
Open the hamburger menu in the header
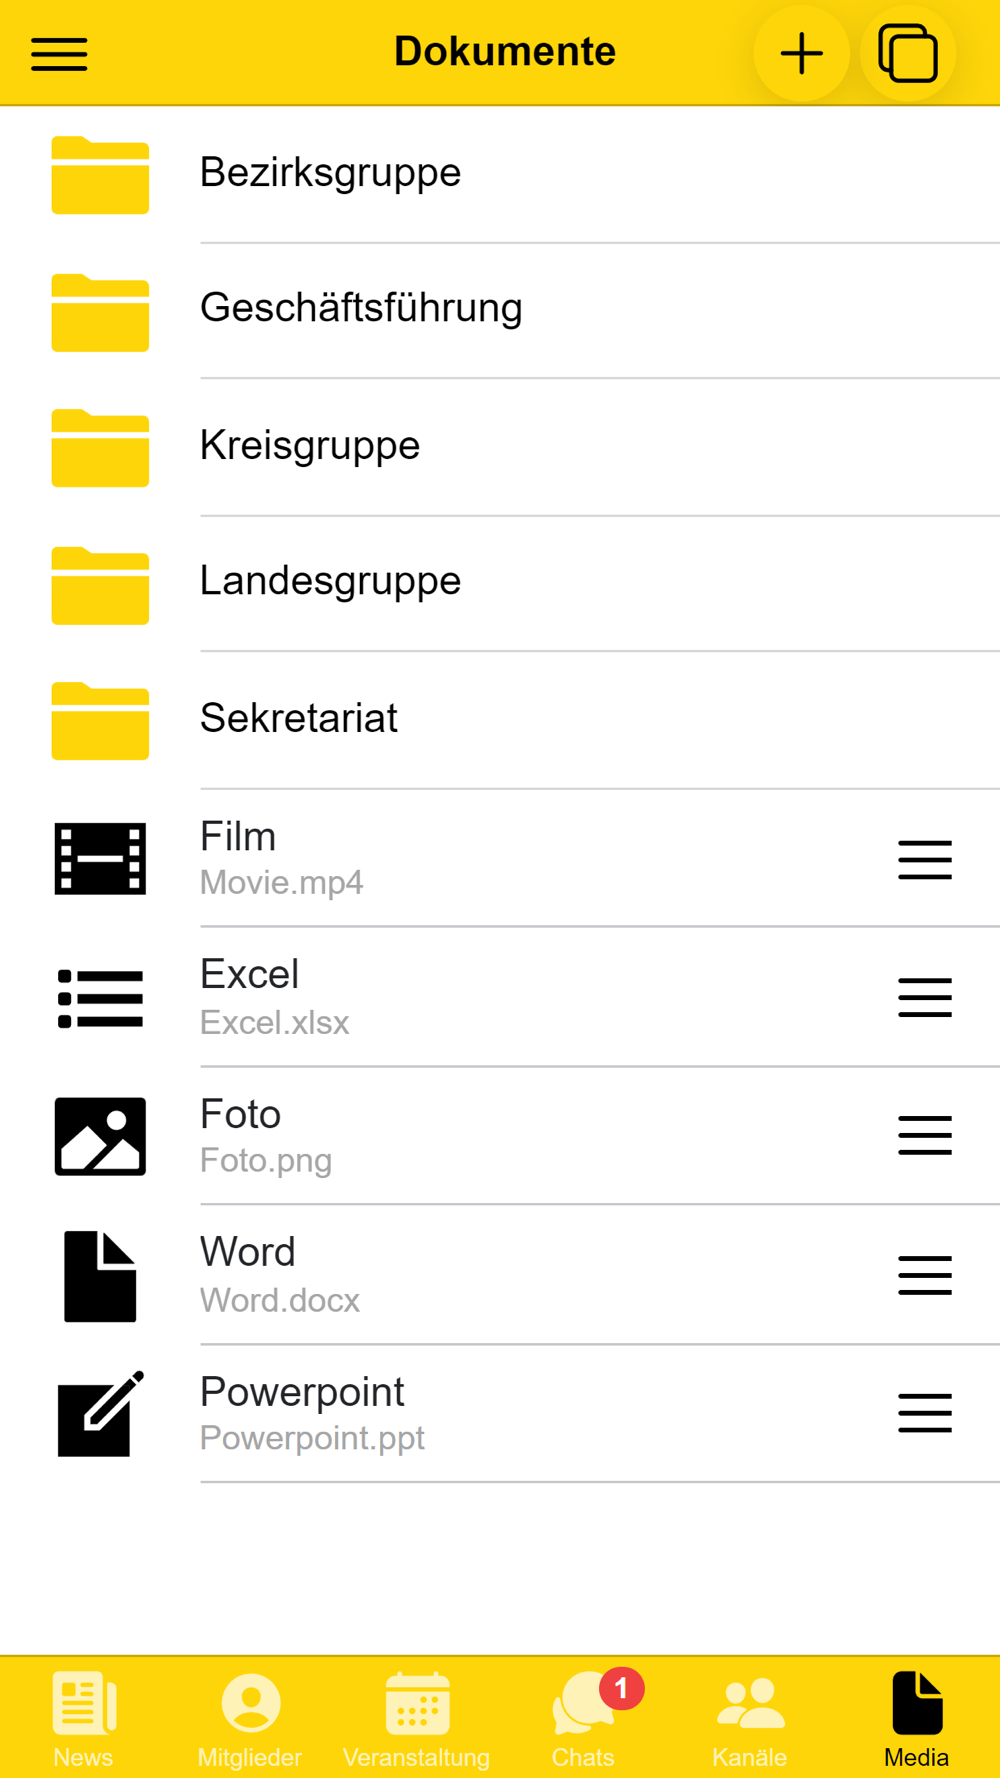[59, 54]
